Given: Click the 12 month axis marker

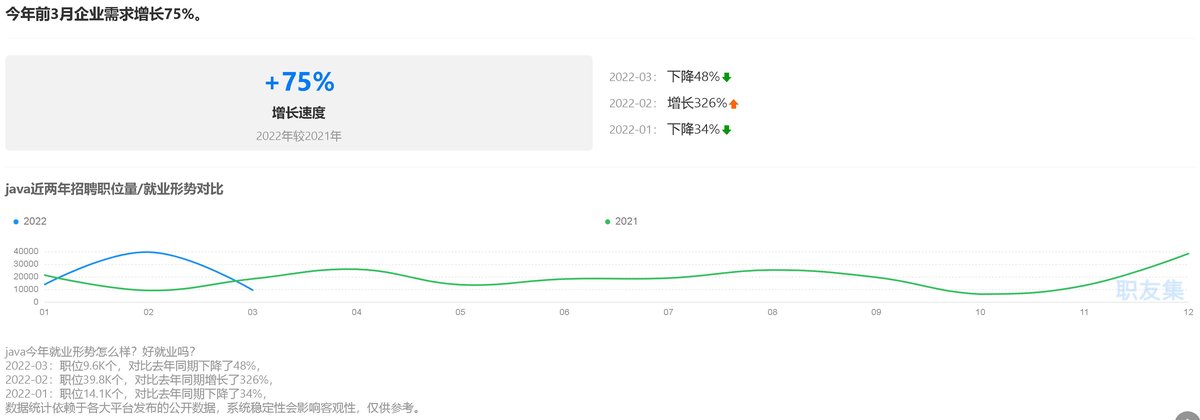Looking at the screenshot, I should point(1188,312).
